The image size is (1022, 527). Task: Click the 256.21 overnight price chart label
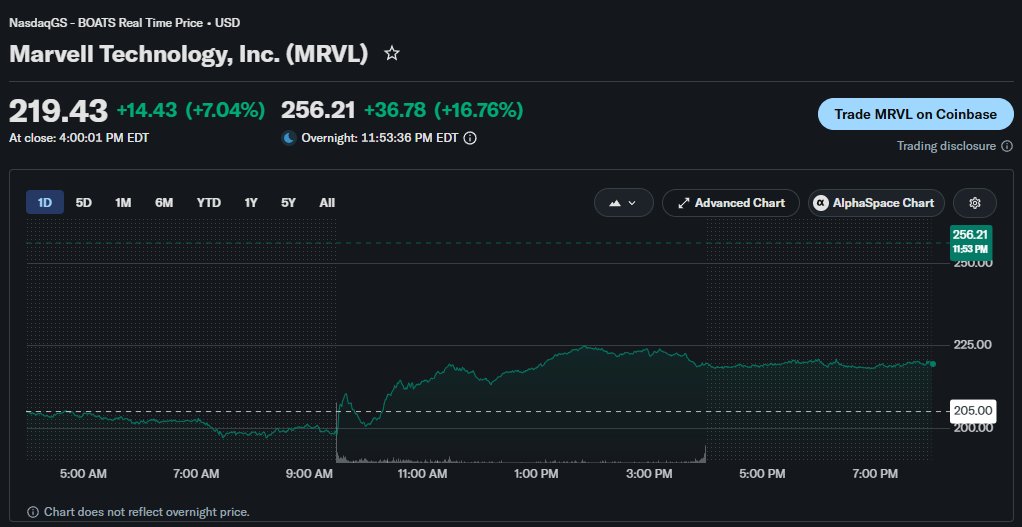(x=970, y=241)
